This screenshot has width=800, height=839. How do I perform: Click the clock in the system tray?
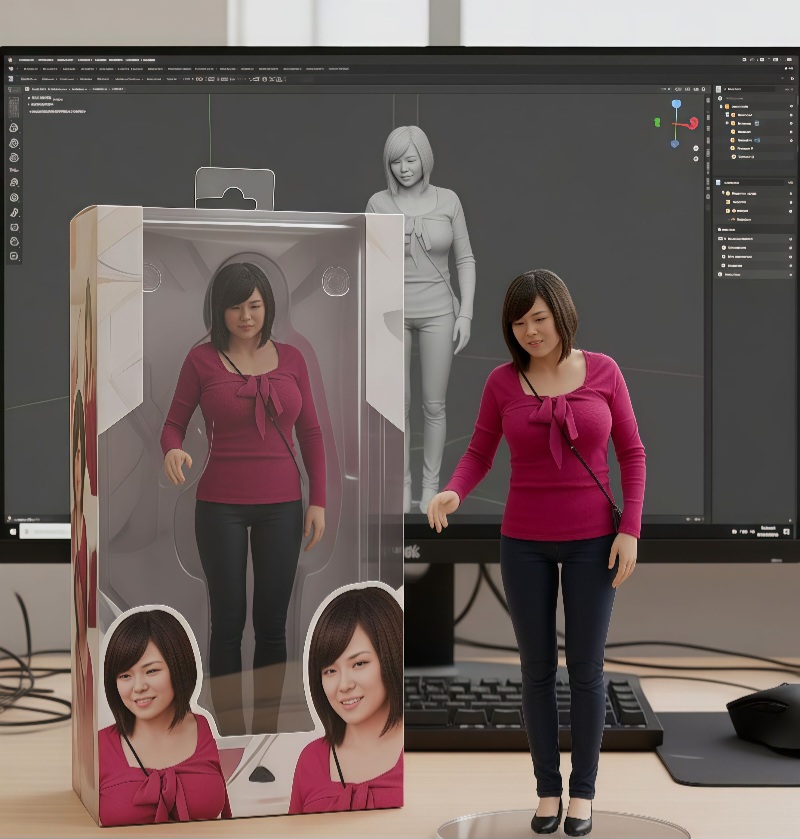pyautogui.click(x=768, y=530)
